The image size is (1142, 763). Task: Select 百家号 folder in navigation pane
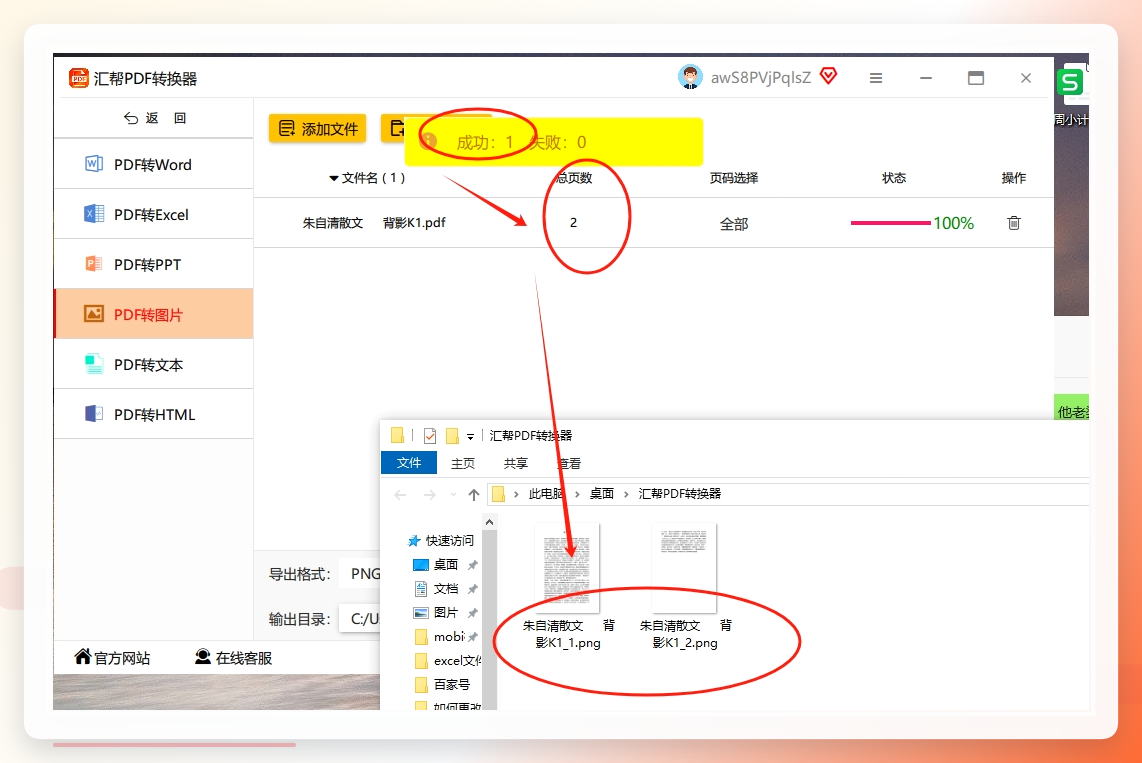[443, 684]
